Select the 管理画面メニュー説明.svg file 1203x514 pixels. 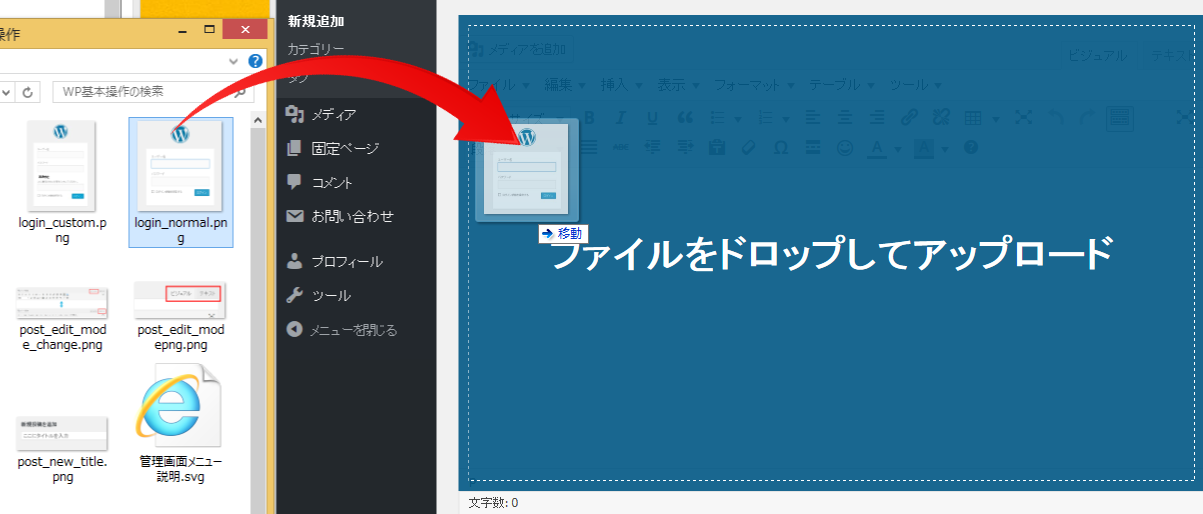[x=181, y=406]
